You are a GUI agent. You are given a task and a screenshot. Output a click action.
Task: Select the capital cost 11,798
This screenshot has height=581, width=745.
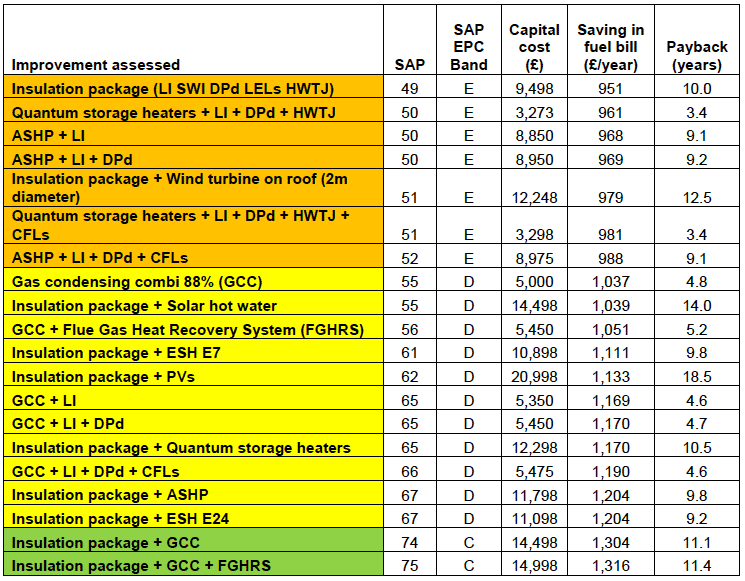[x=535, y=495]
